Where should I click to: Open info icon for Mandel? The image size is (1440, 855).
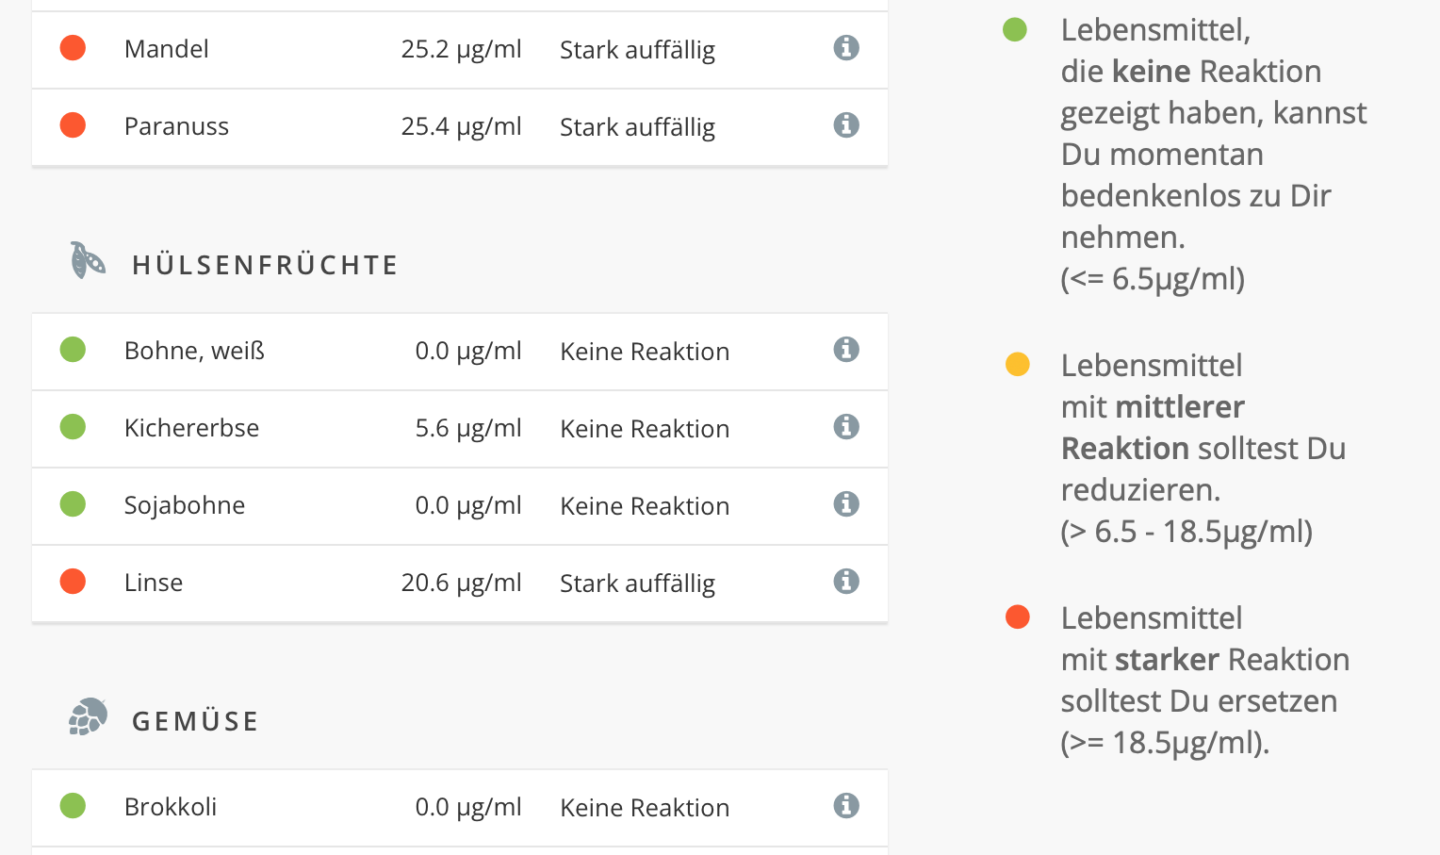point(846,48)
